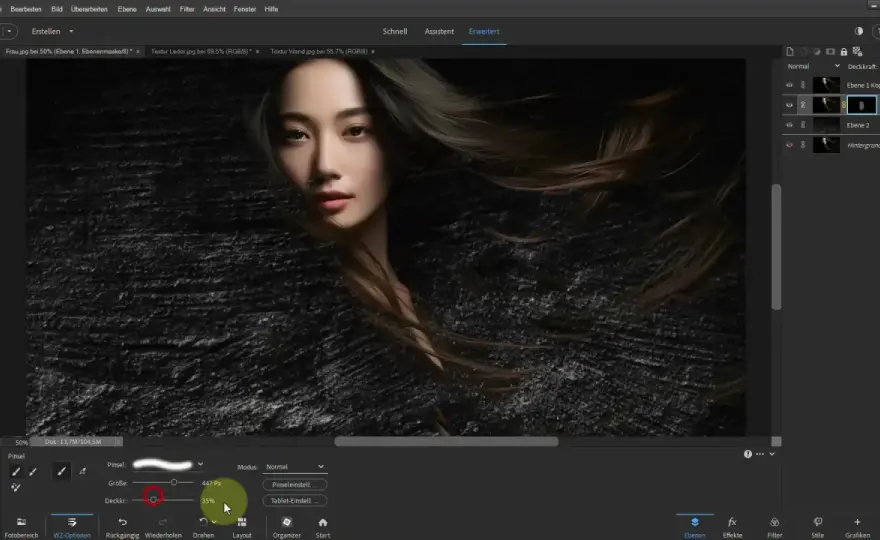880x540 pixels.
Task: Click the Deckkr. opacity slider handle
Action: (153, 499)
